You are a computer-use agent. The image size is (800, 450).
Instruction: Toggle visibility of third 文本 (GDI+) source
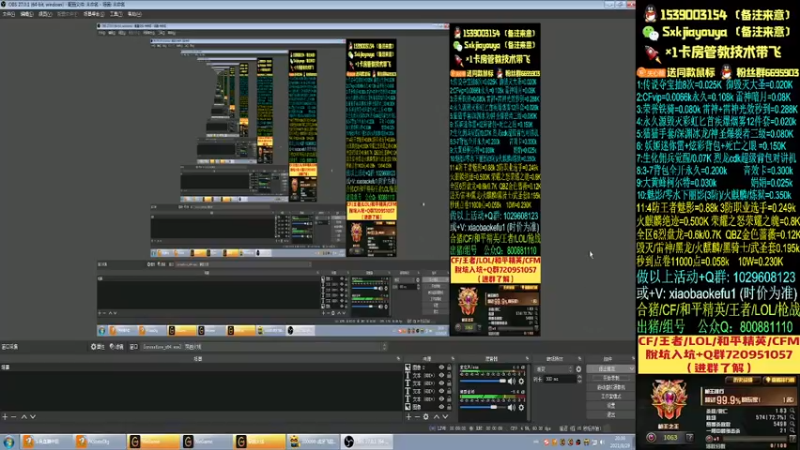point(441,391)
